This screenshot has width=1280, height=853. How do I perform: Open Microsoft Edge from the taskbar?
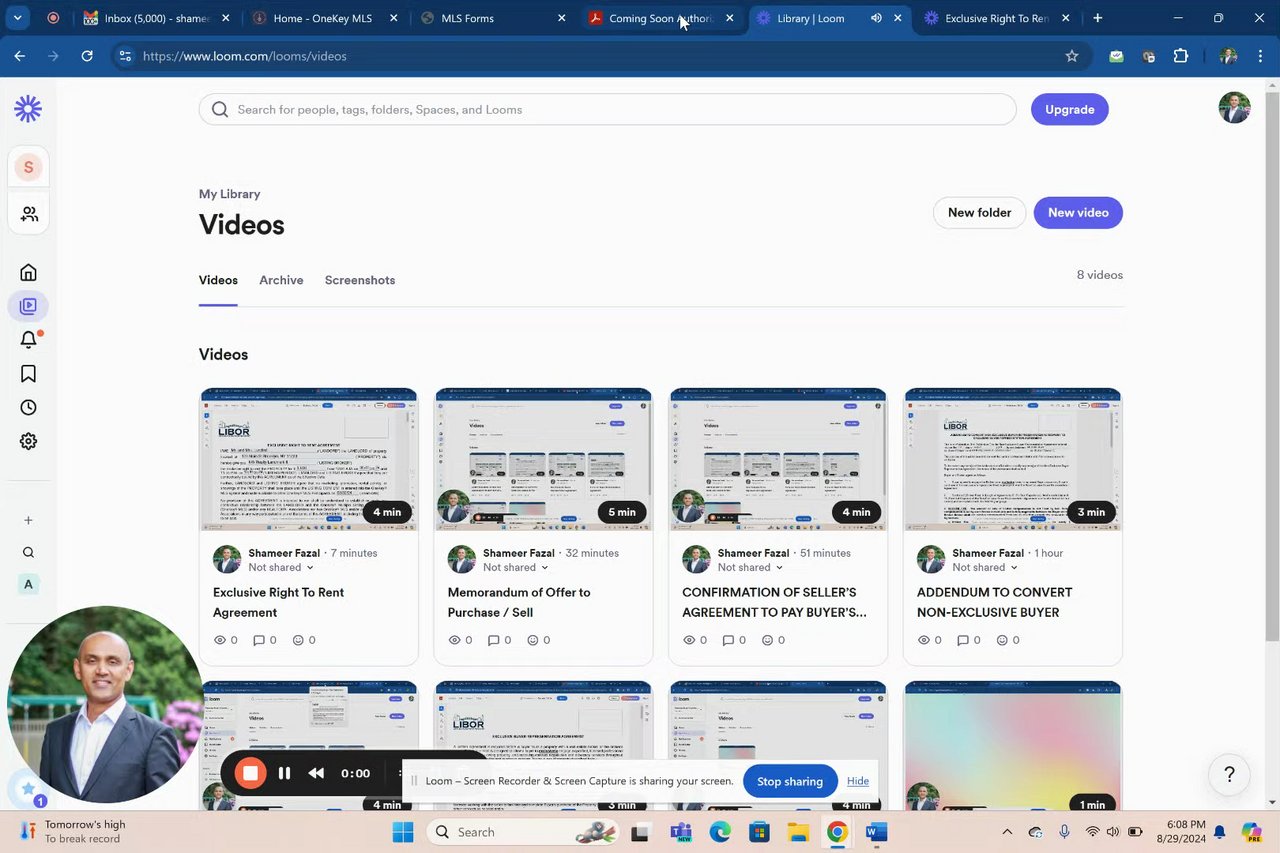point(720,832)
